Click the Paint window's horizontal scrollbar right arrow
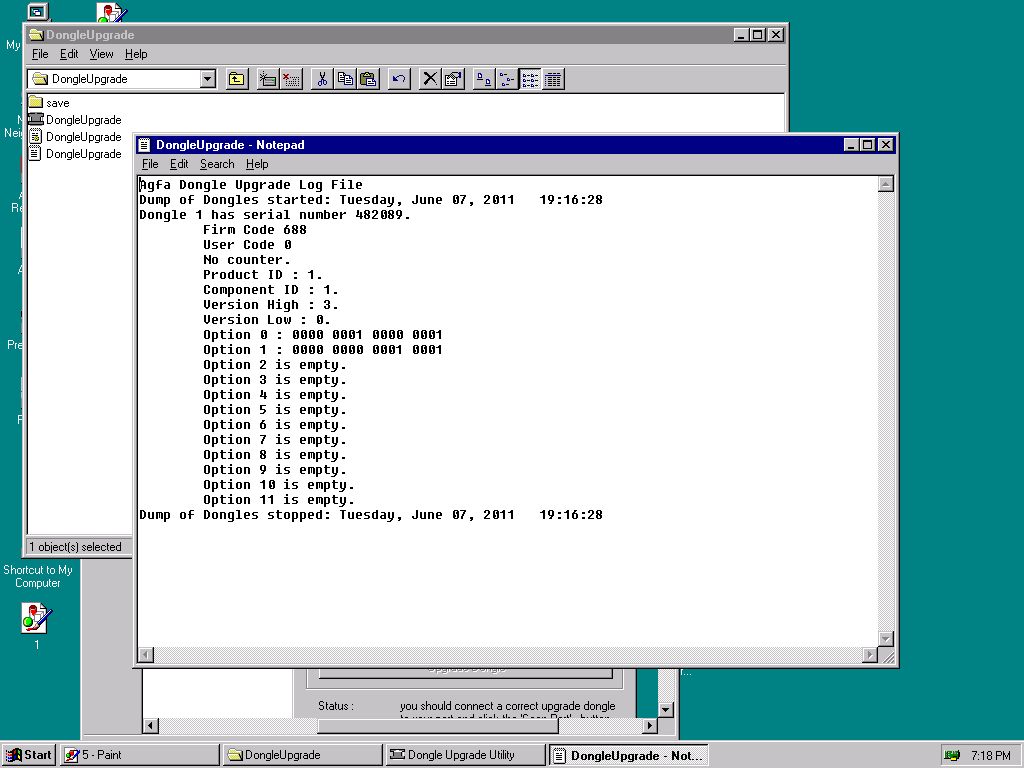The image size is (1024, 768). 650,725
